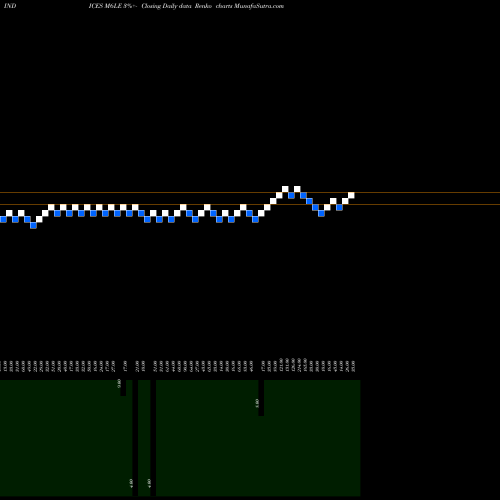Click the black volume bar labeled 8.00

click(x=261, y=398)
